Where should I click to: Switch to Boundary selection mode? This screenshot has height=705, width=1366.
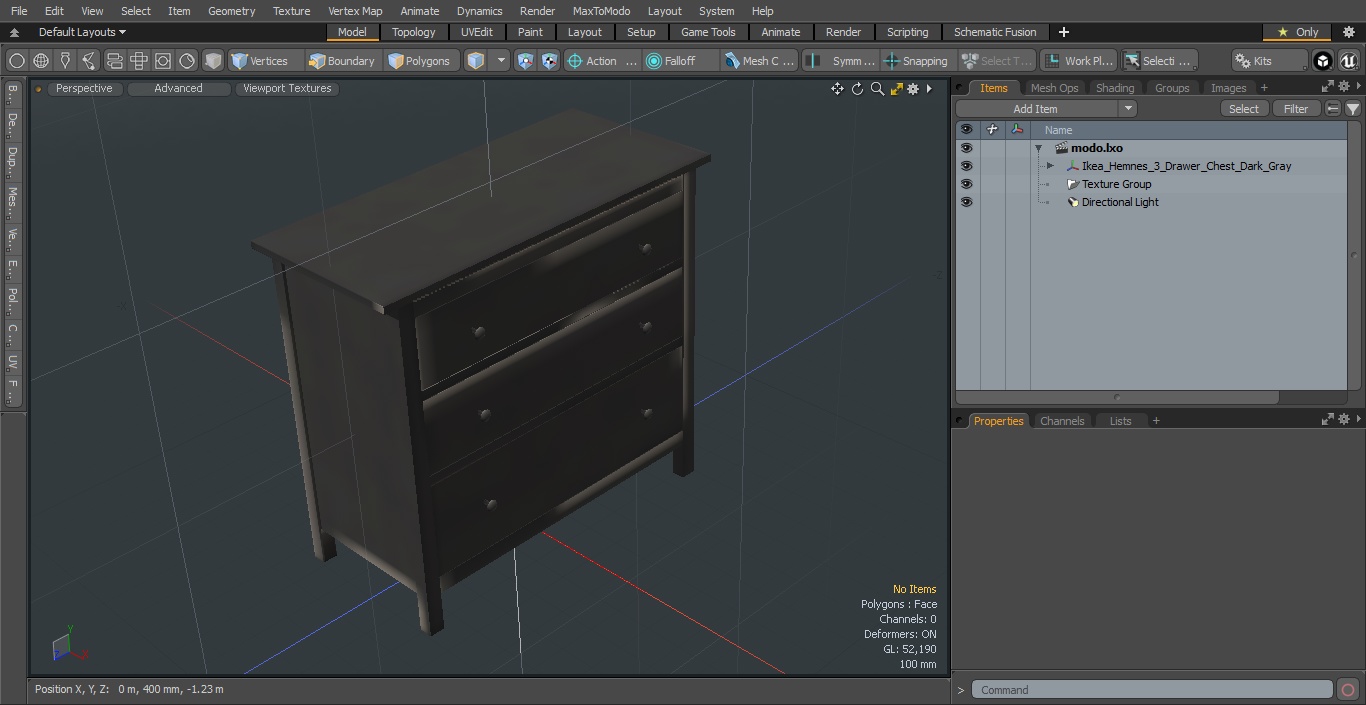pos(342,61)
